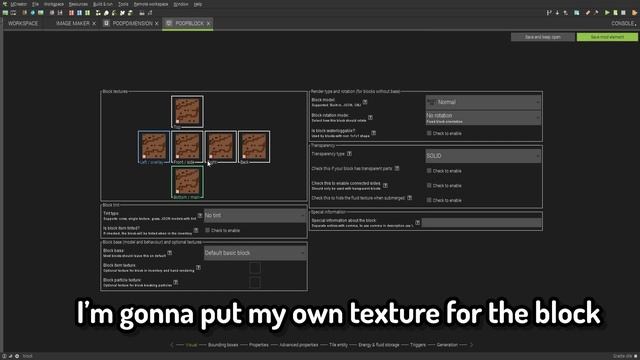Open the Window menu
Viewport: 640px width, 360px height.
point(181,4)
